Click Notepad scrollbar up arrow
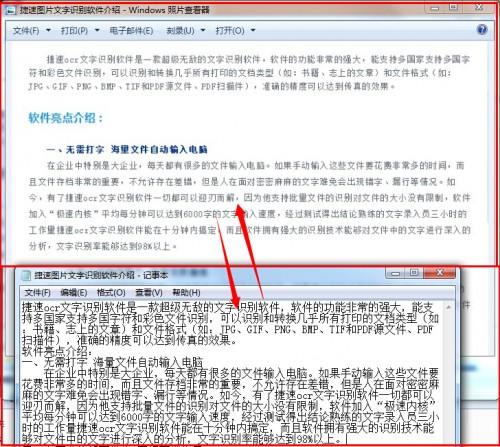This screenshot has height=447, width=500. pos(449,307)
